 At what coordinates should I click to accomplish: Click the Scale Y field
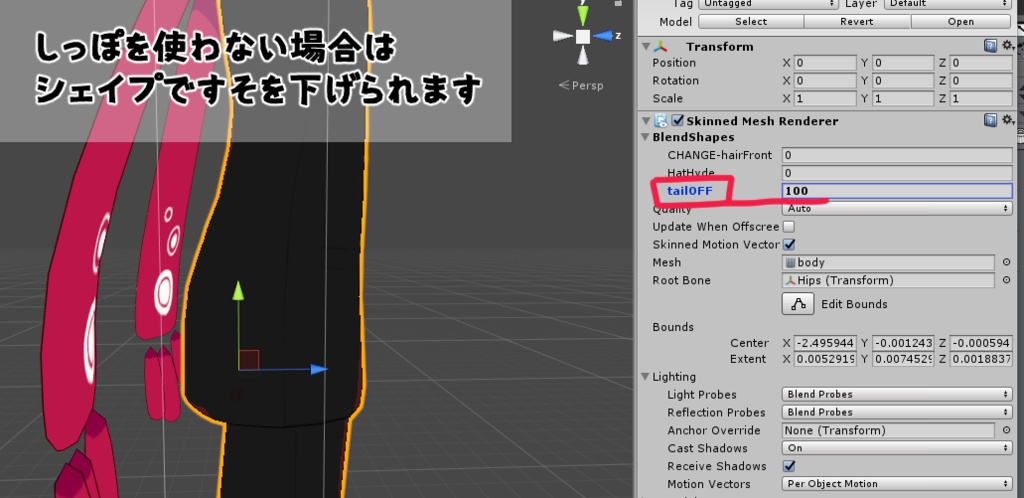click(x=903, y=99)
